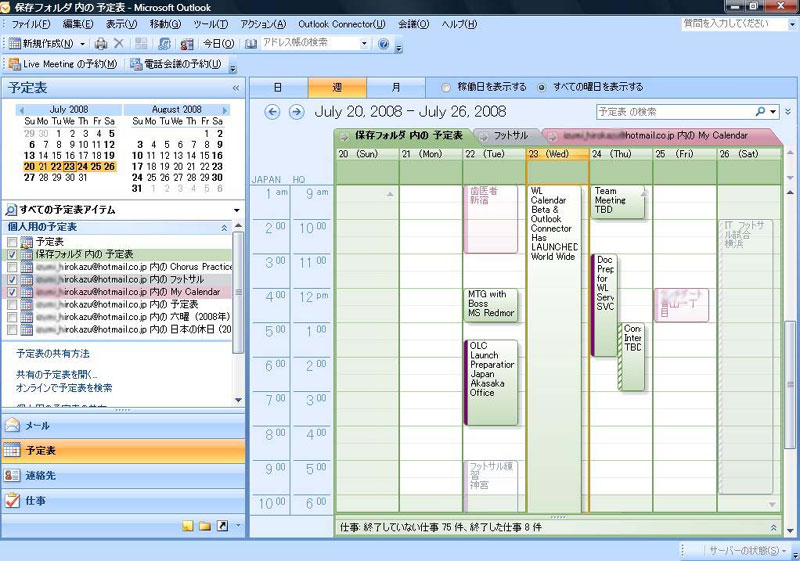Navigate to previous week arrow
The height and width of the screenshot is (561, 800).
point(272,112)
